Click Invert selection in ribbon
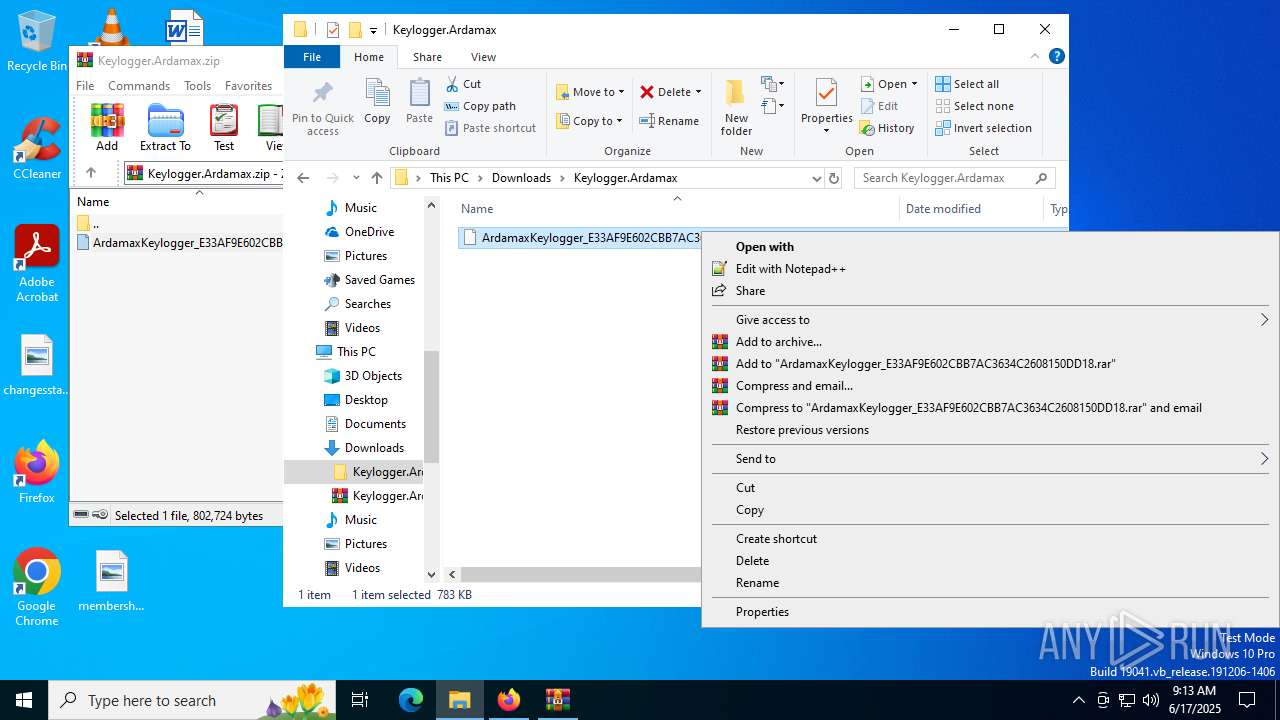The height and width of the screenshot is (720, 1280). (x=983, y=128)
